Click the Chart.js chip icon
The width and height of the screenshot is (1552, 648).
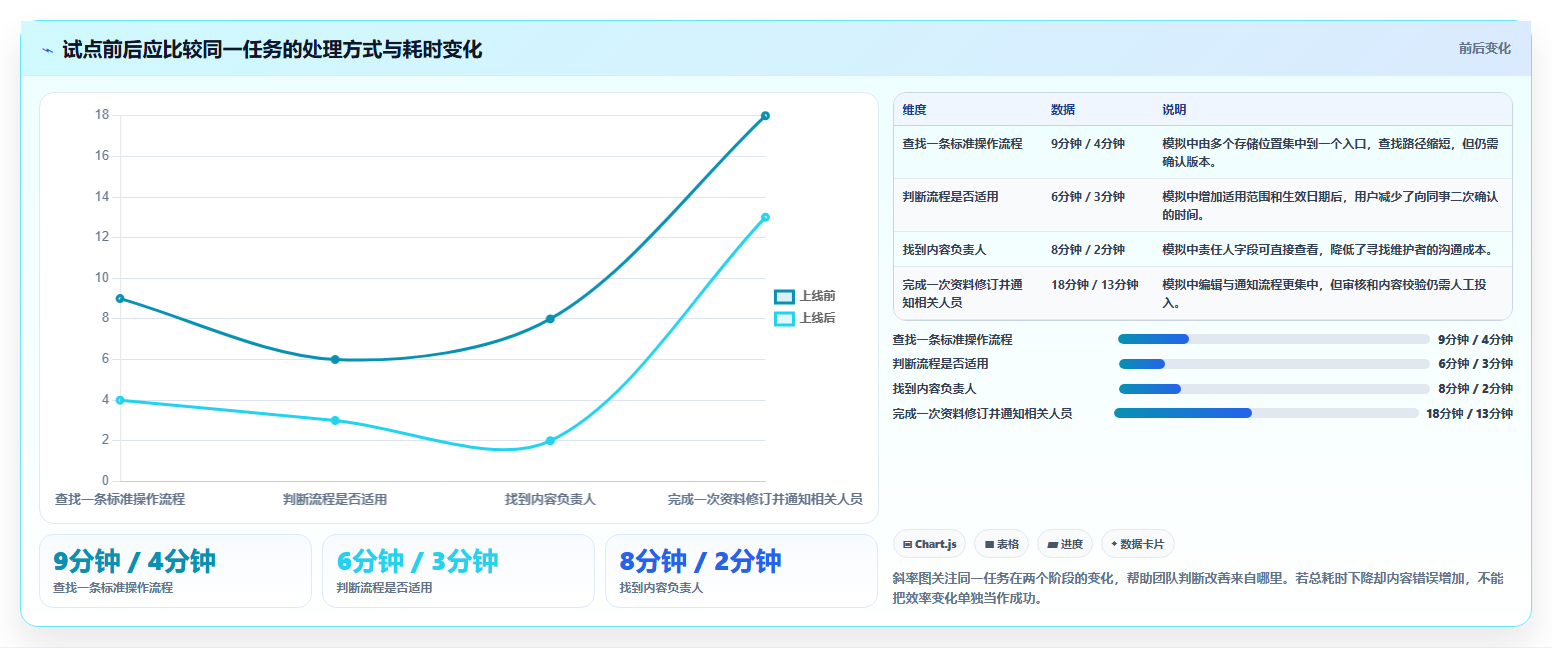click(907, 545)
